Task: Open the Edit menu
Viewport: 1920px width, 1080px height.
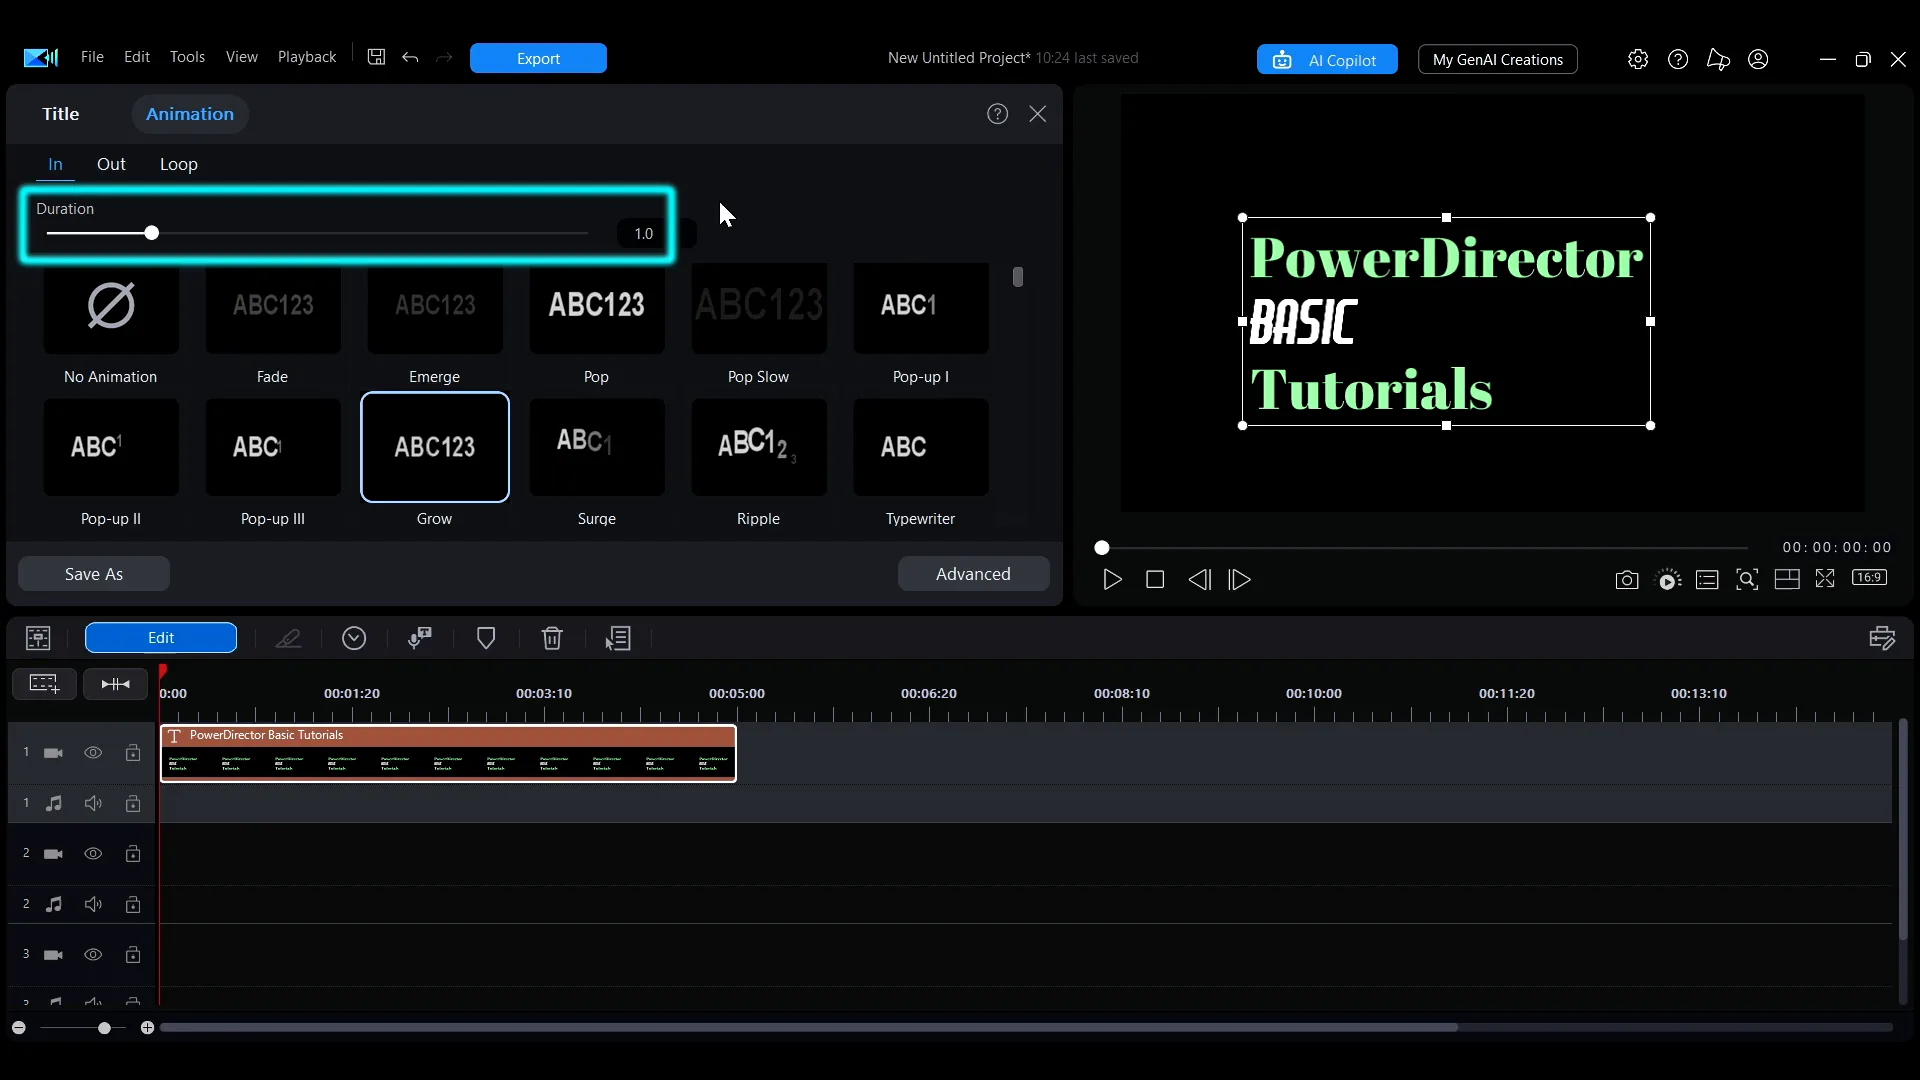Action: (x=137, y=57)
